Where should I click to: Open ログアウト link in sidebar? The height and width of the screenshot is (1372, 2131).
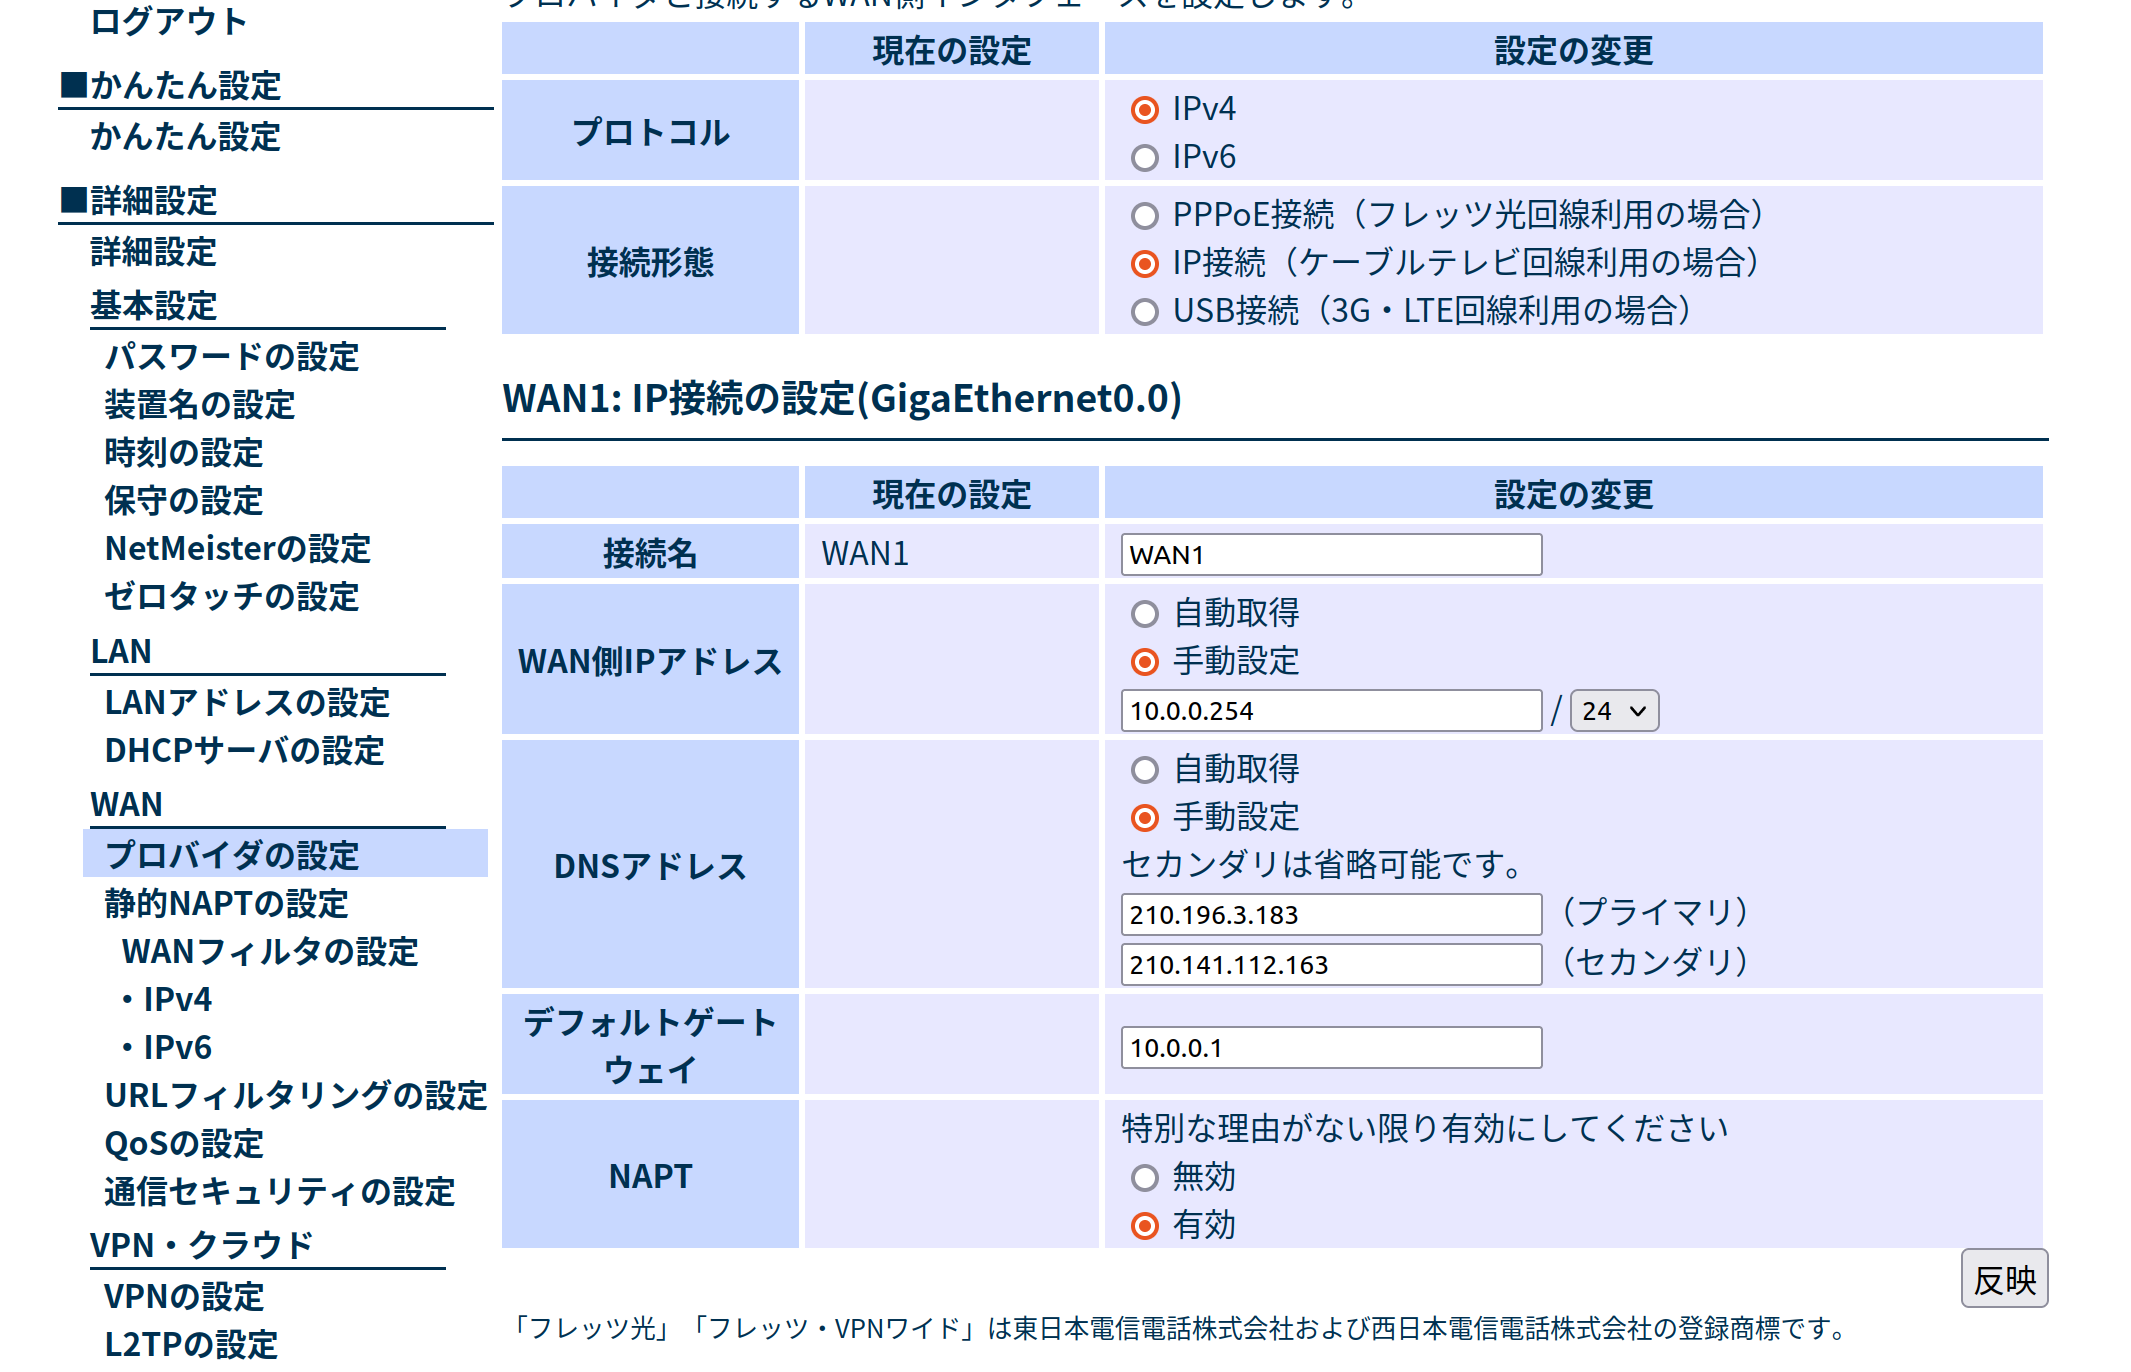point(168,21)
